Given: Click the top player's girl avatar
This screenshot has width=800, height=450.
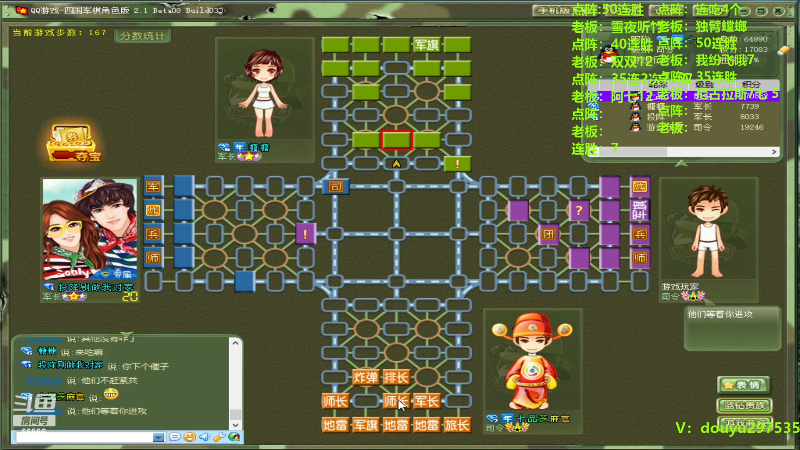Looking at the screenshot, I should [x=263, y=92].
